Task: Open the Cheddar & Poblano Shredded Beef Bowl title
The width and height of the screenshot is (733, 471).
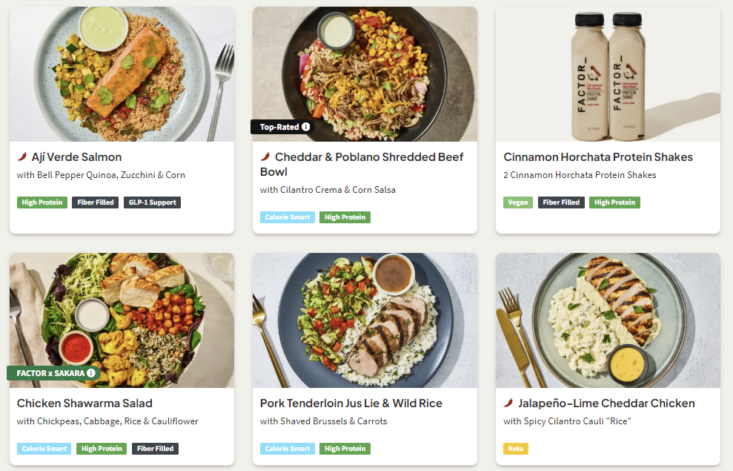Action: [360, 164]
